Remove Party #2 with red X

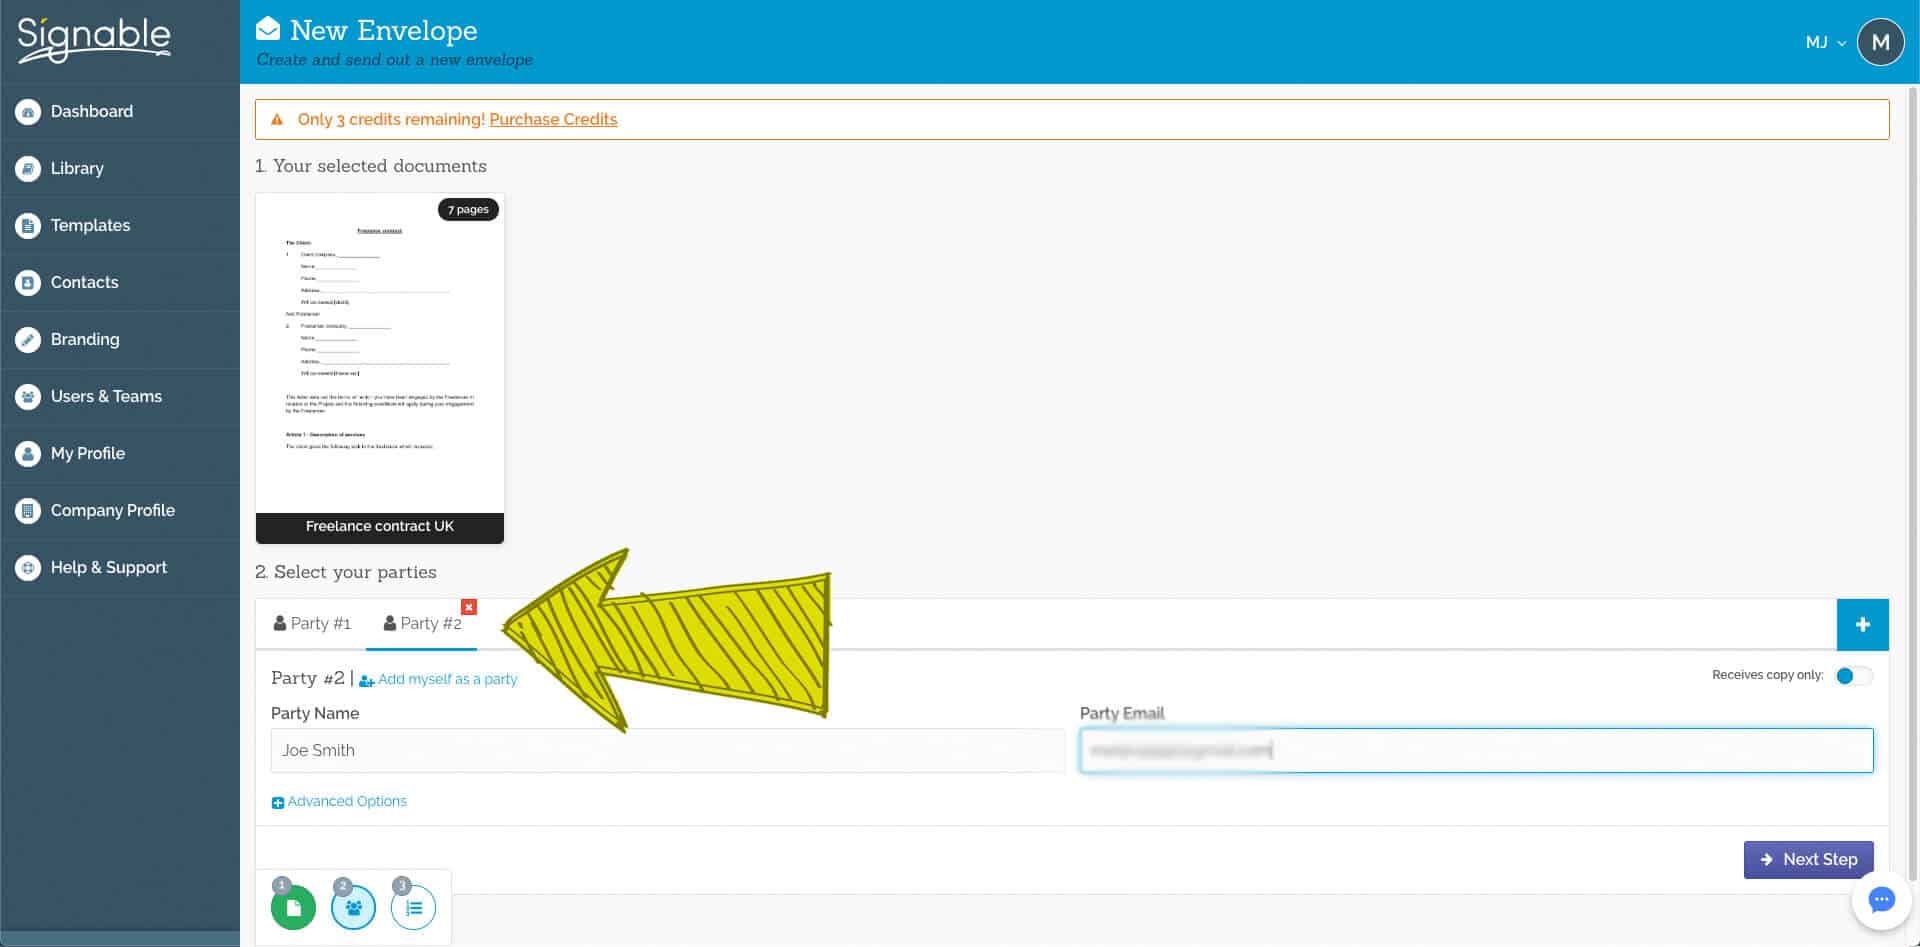[x=469, y=607]
